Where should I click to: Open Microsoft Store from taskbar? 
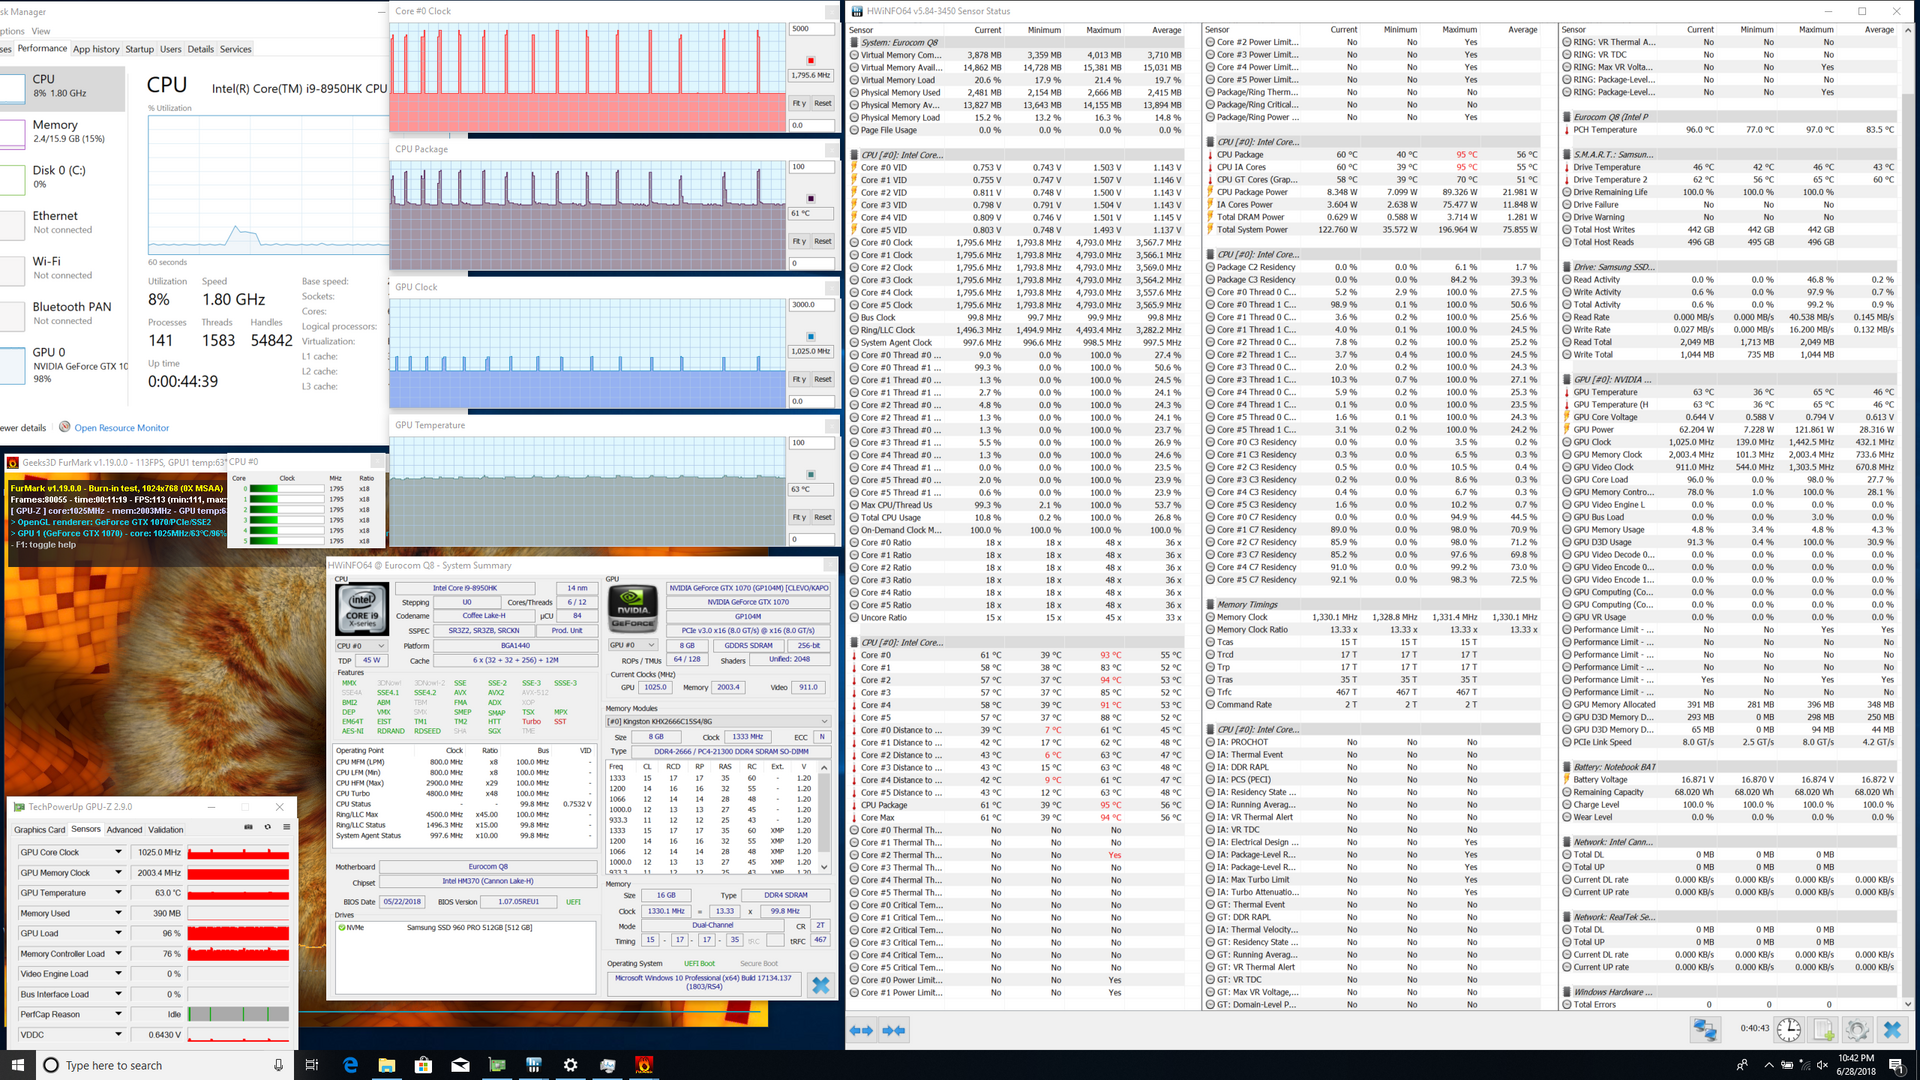(423, 1065)
